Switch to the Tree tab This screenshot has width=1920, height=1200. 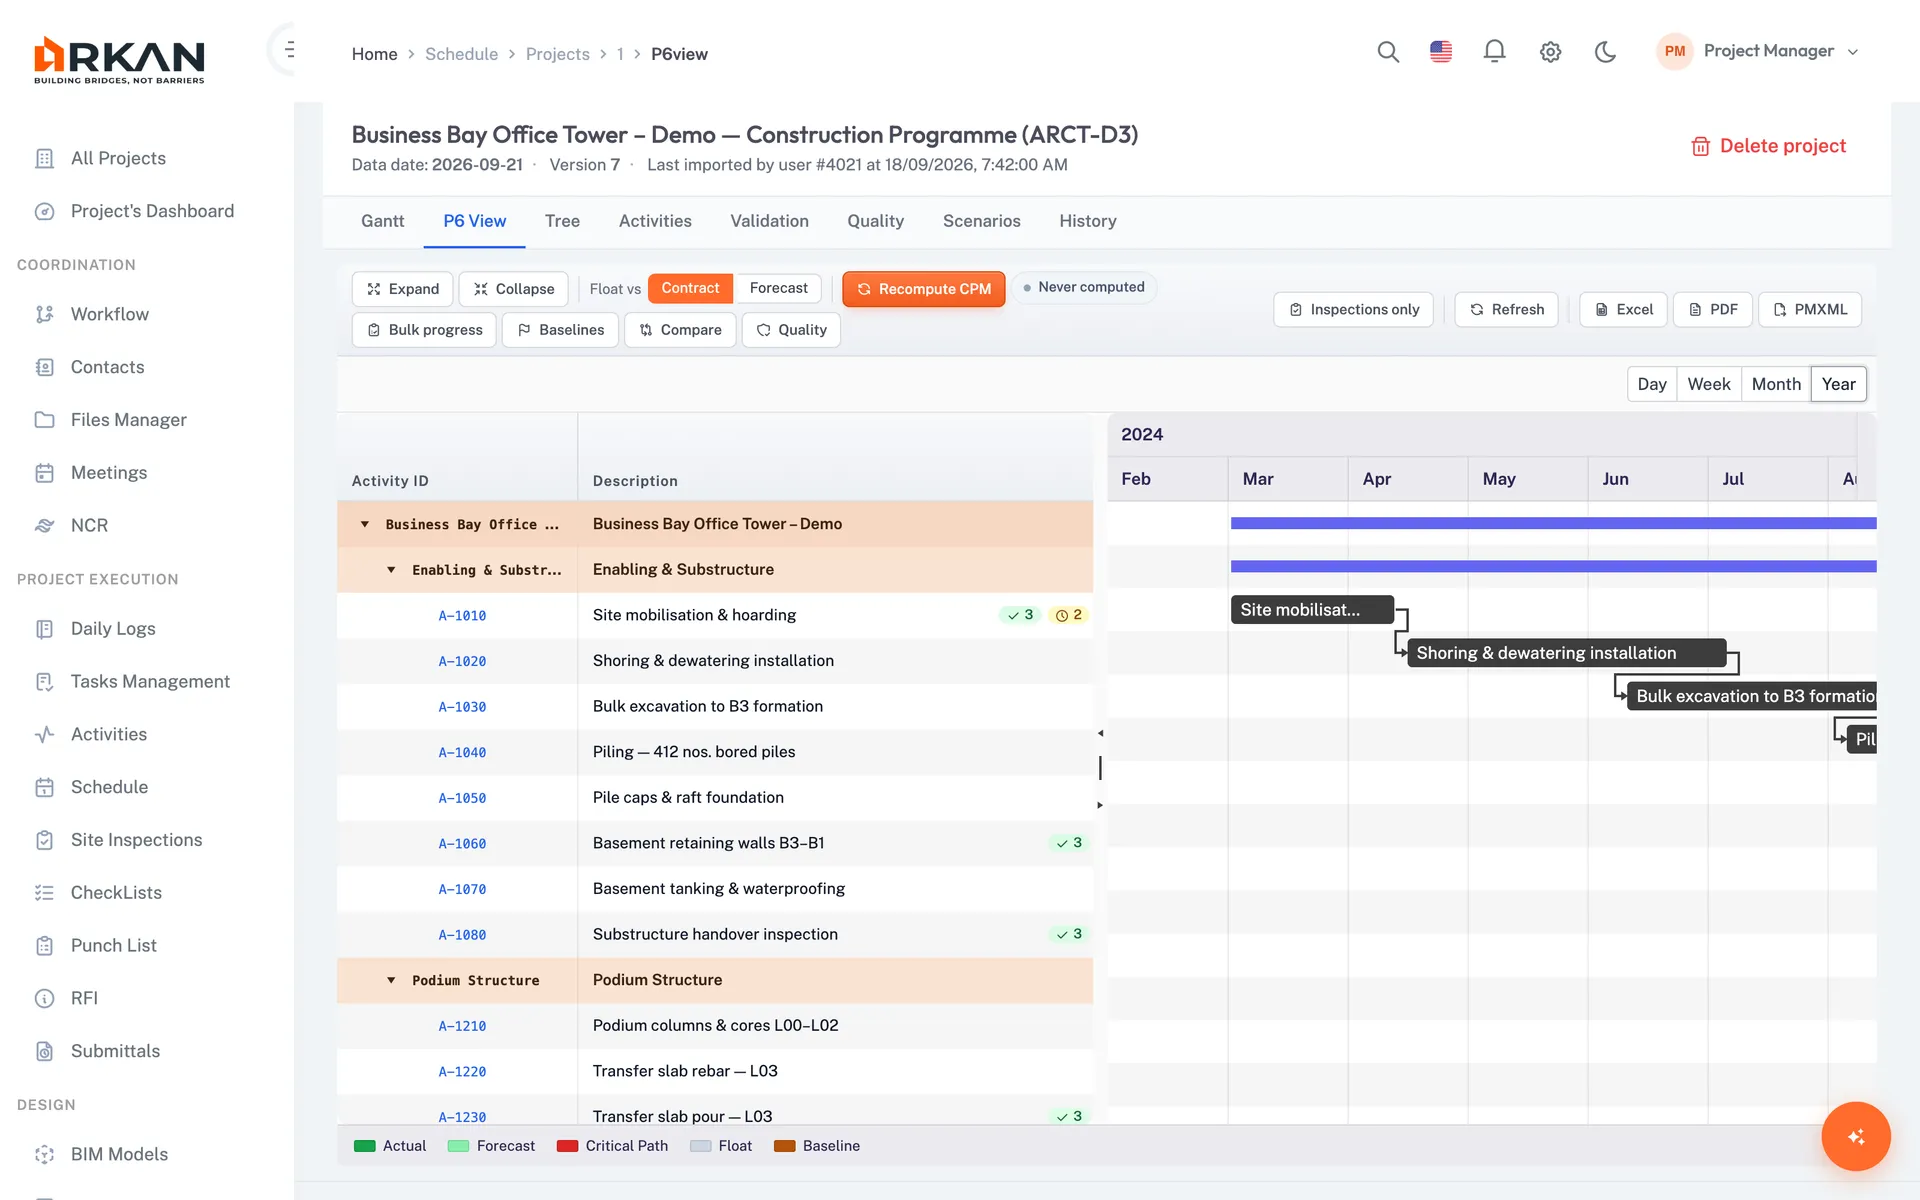pyautogui.click(x=562, y=221)
